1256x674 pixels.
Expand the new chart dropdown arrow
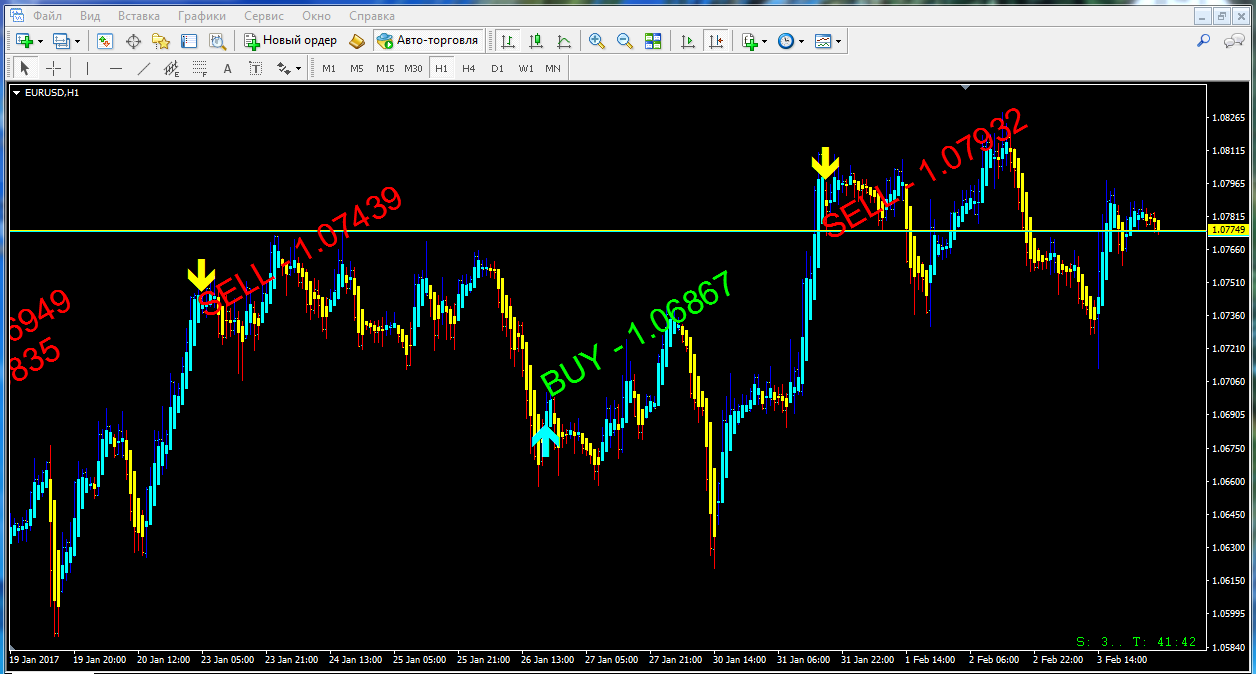click(x=41, y=41)
